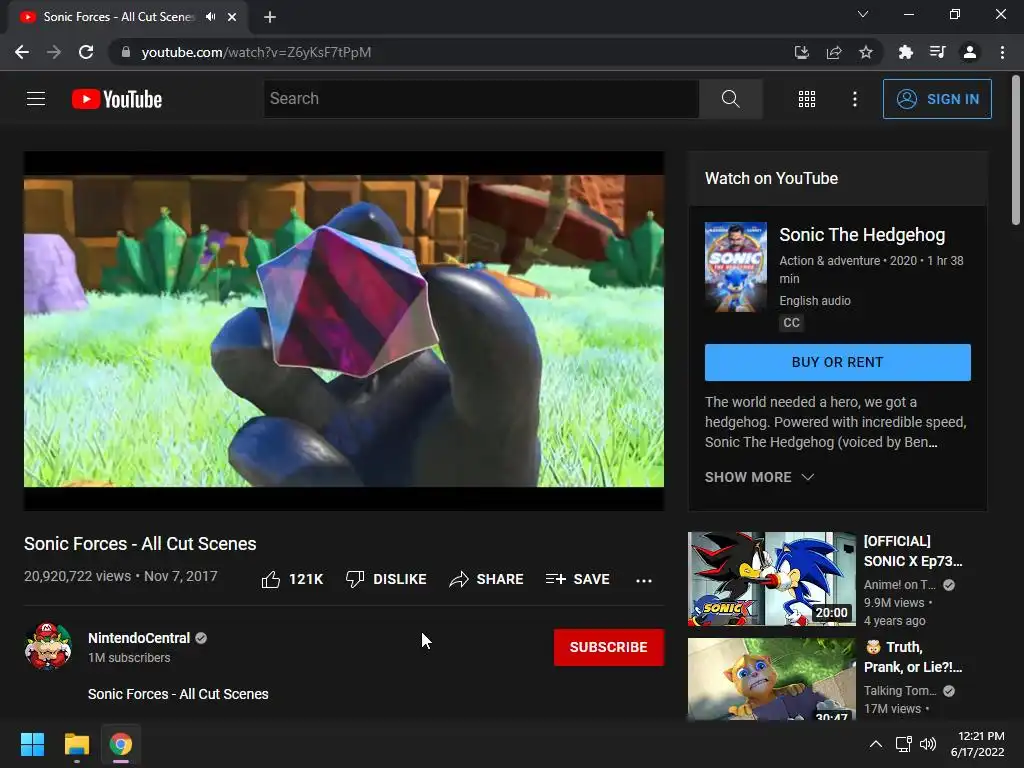Reload the YouTube page
The width and height of the screenshot is (1024, 768).
point(86,52)
